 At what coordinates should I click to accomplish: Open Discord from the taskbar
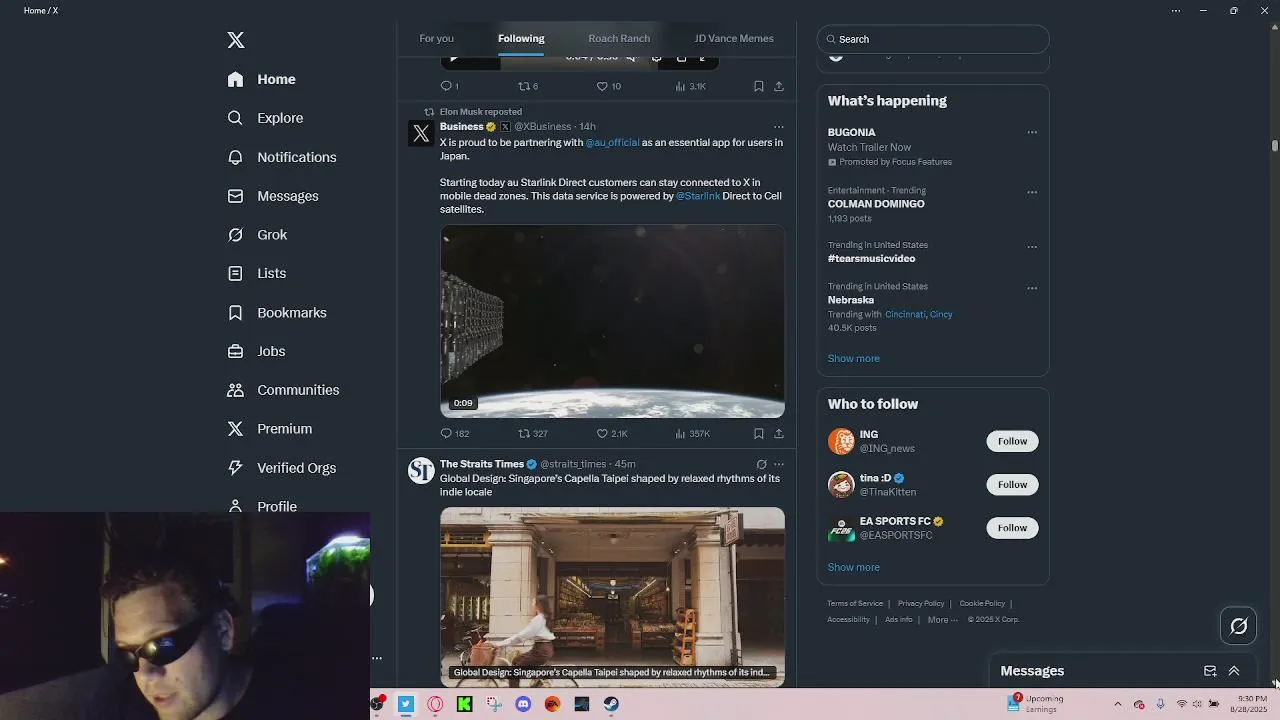[x=523, y=704]
